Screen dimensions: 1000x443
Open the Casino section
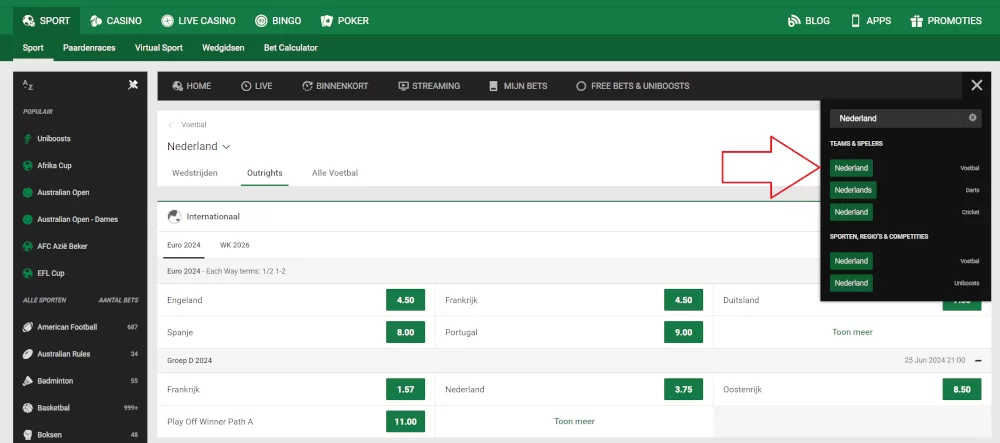click(115, 20)
